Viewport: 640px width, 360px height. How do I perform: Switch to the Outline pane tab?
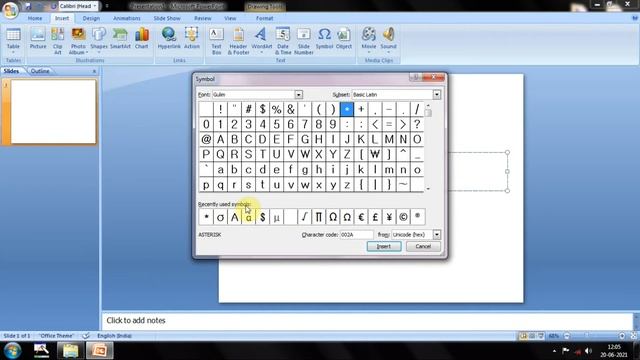coord(40,71)
